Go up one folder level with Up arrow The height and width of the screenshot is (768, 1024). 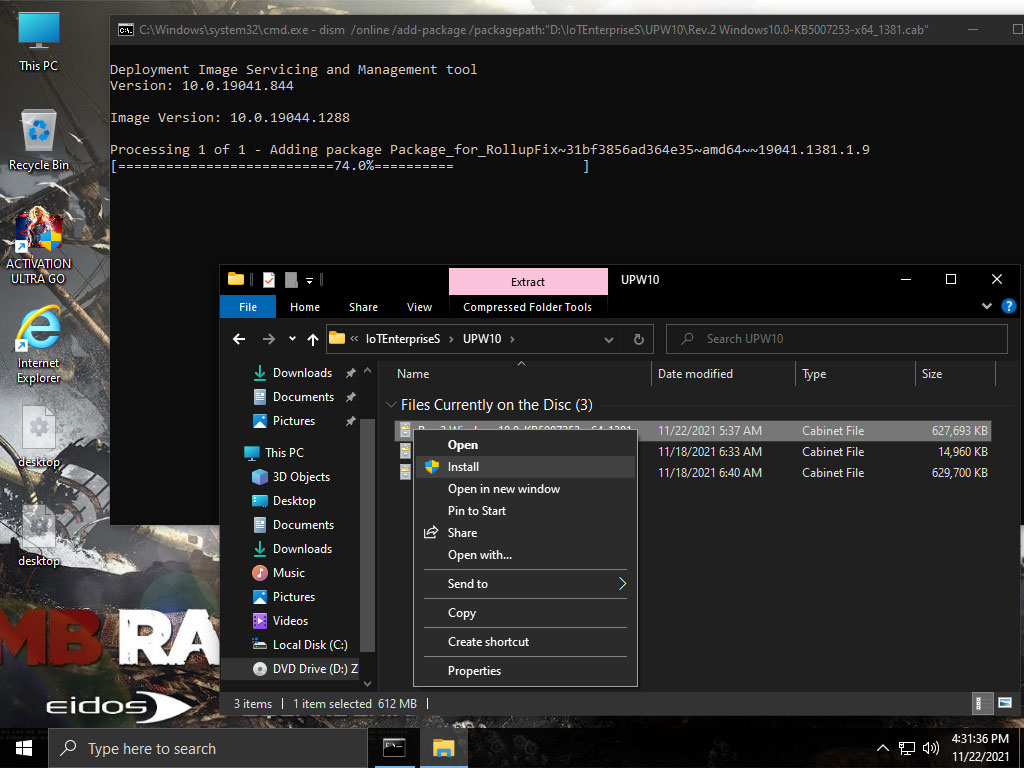click(313, 339)
